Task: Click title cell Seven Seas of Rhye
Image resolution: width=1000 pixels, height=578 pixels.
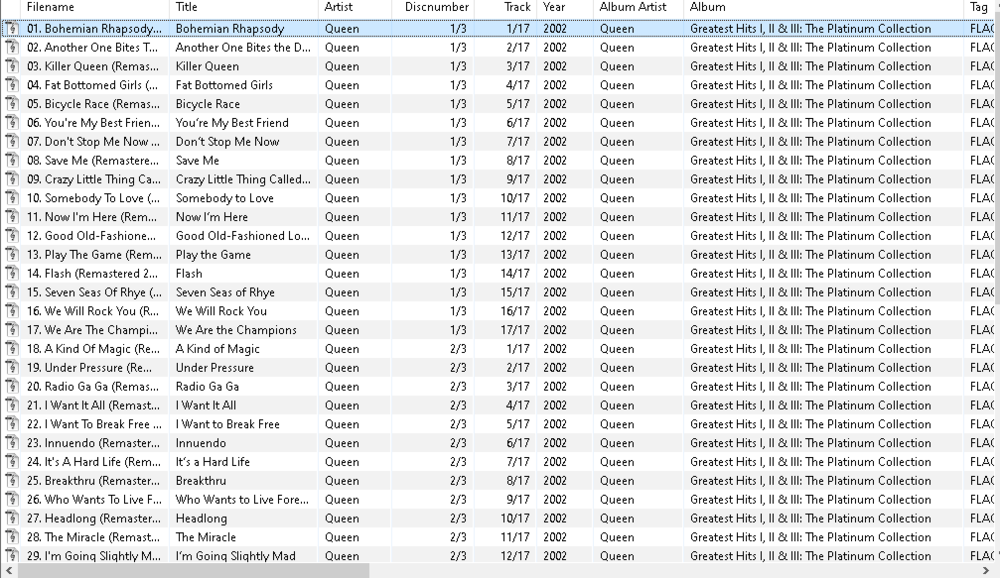Action: click(225, 292)
